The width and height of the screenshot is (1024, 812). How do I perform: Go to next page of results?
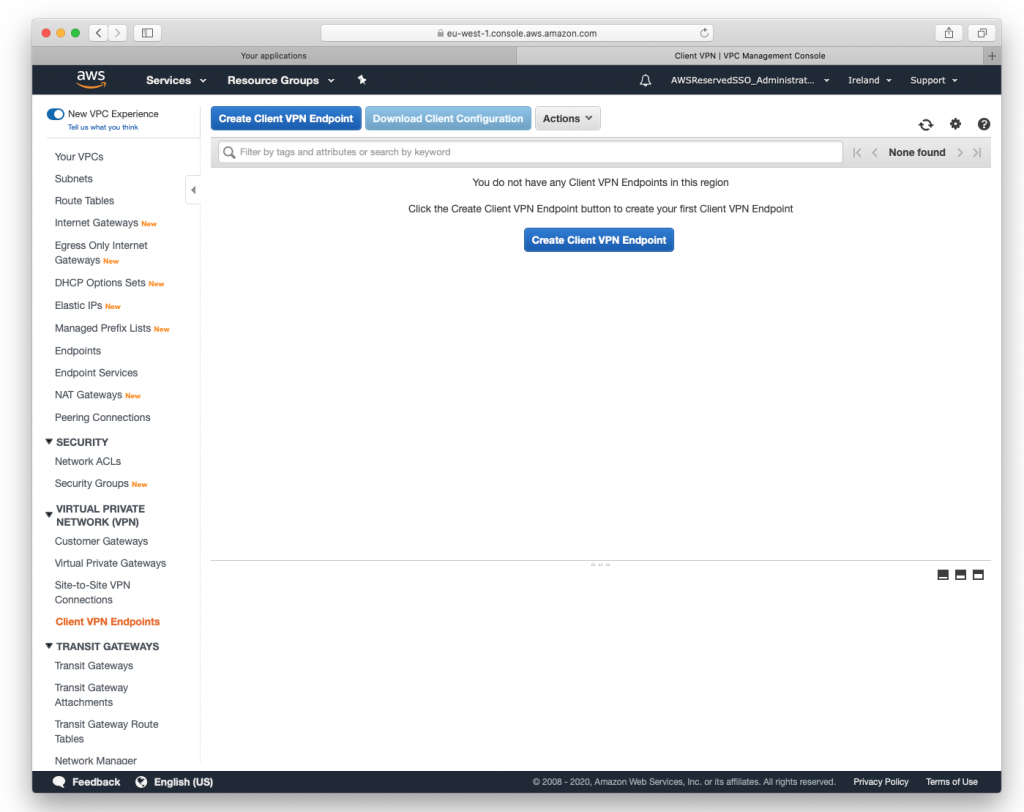pyautogui.click(x=960, y=152)
